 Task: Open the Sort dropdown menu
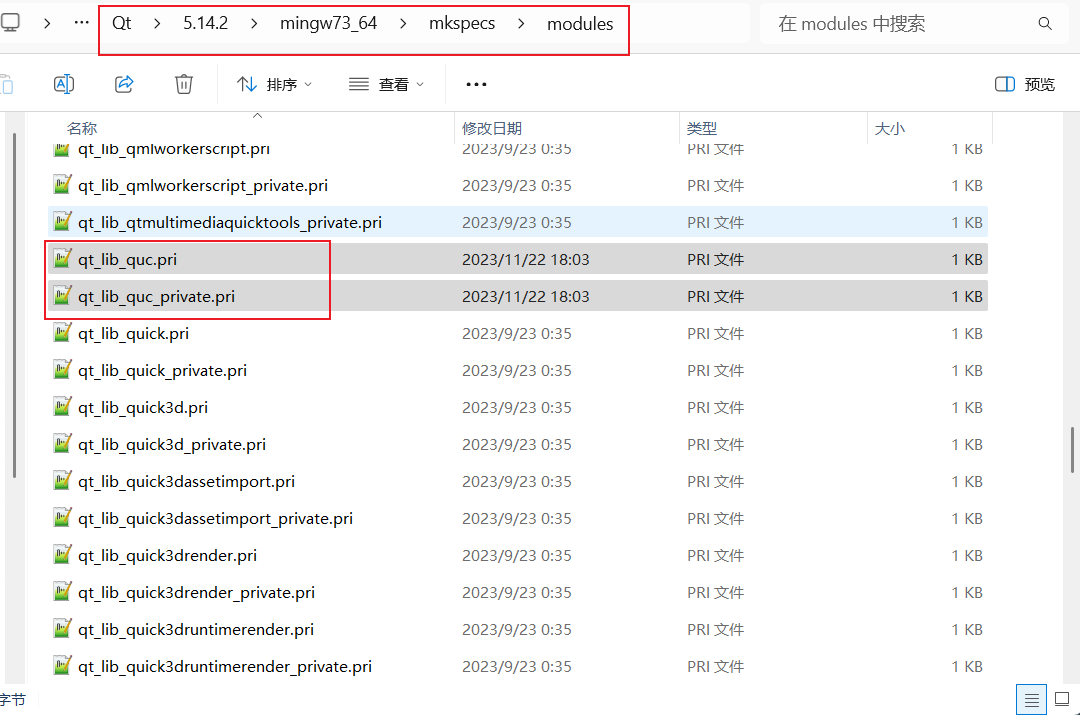(275, 84)
